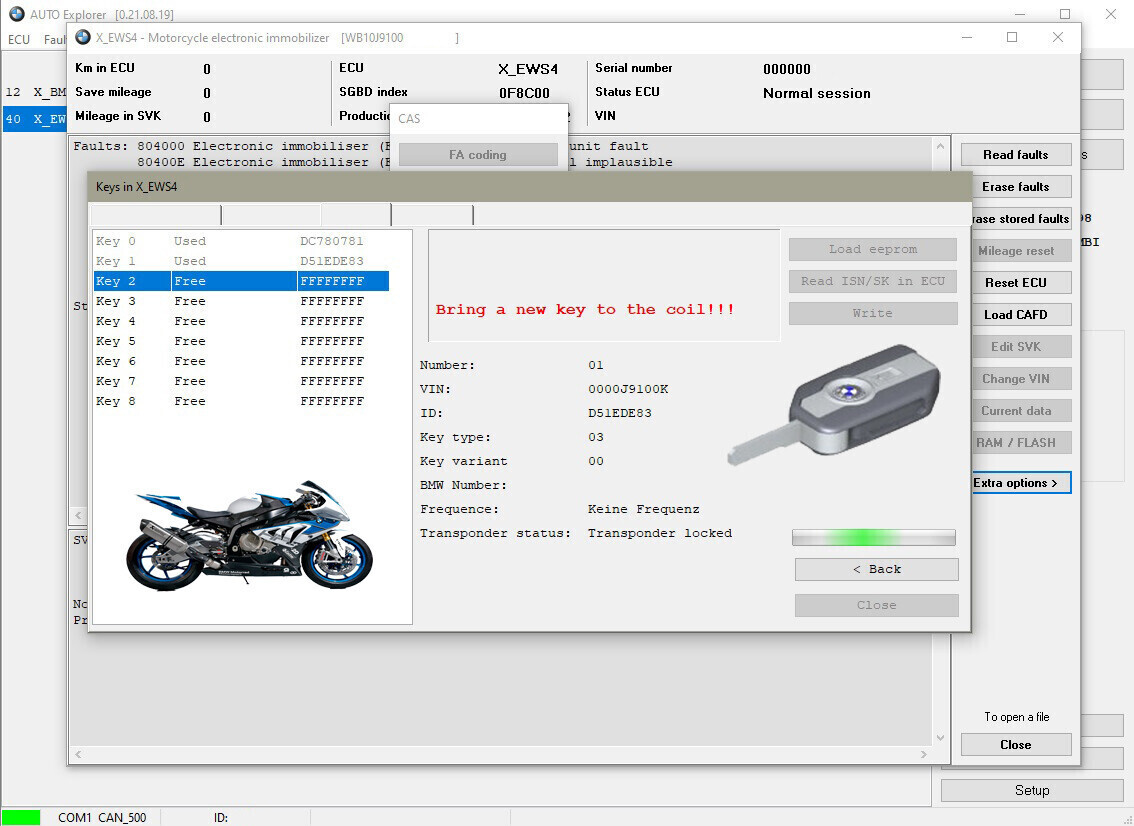Expand Extra options menu
The height and width of the screenshot is (826, 1134).
(x=1020, y=482)
